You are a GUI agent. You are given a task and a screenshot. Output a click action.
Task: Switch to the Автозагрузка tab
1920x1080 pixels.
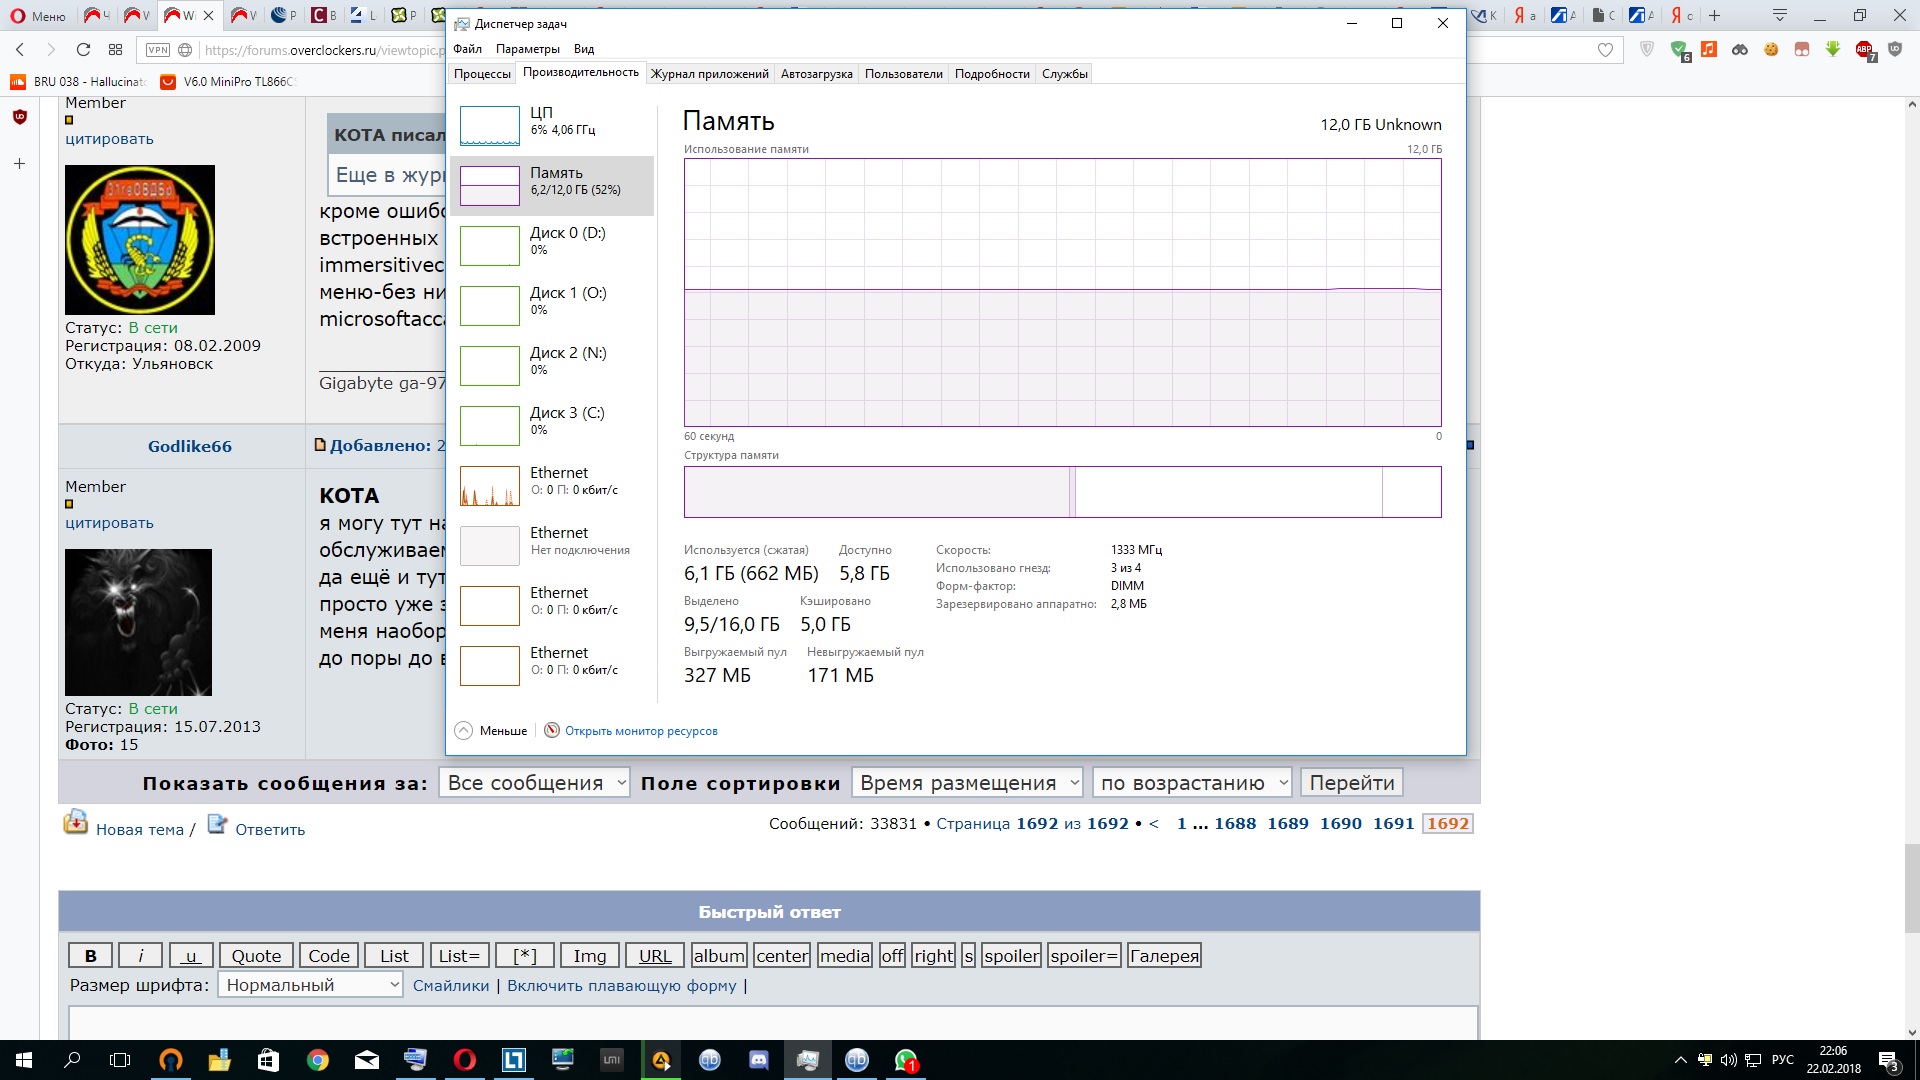click(816, 74)
